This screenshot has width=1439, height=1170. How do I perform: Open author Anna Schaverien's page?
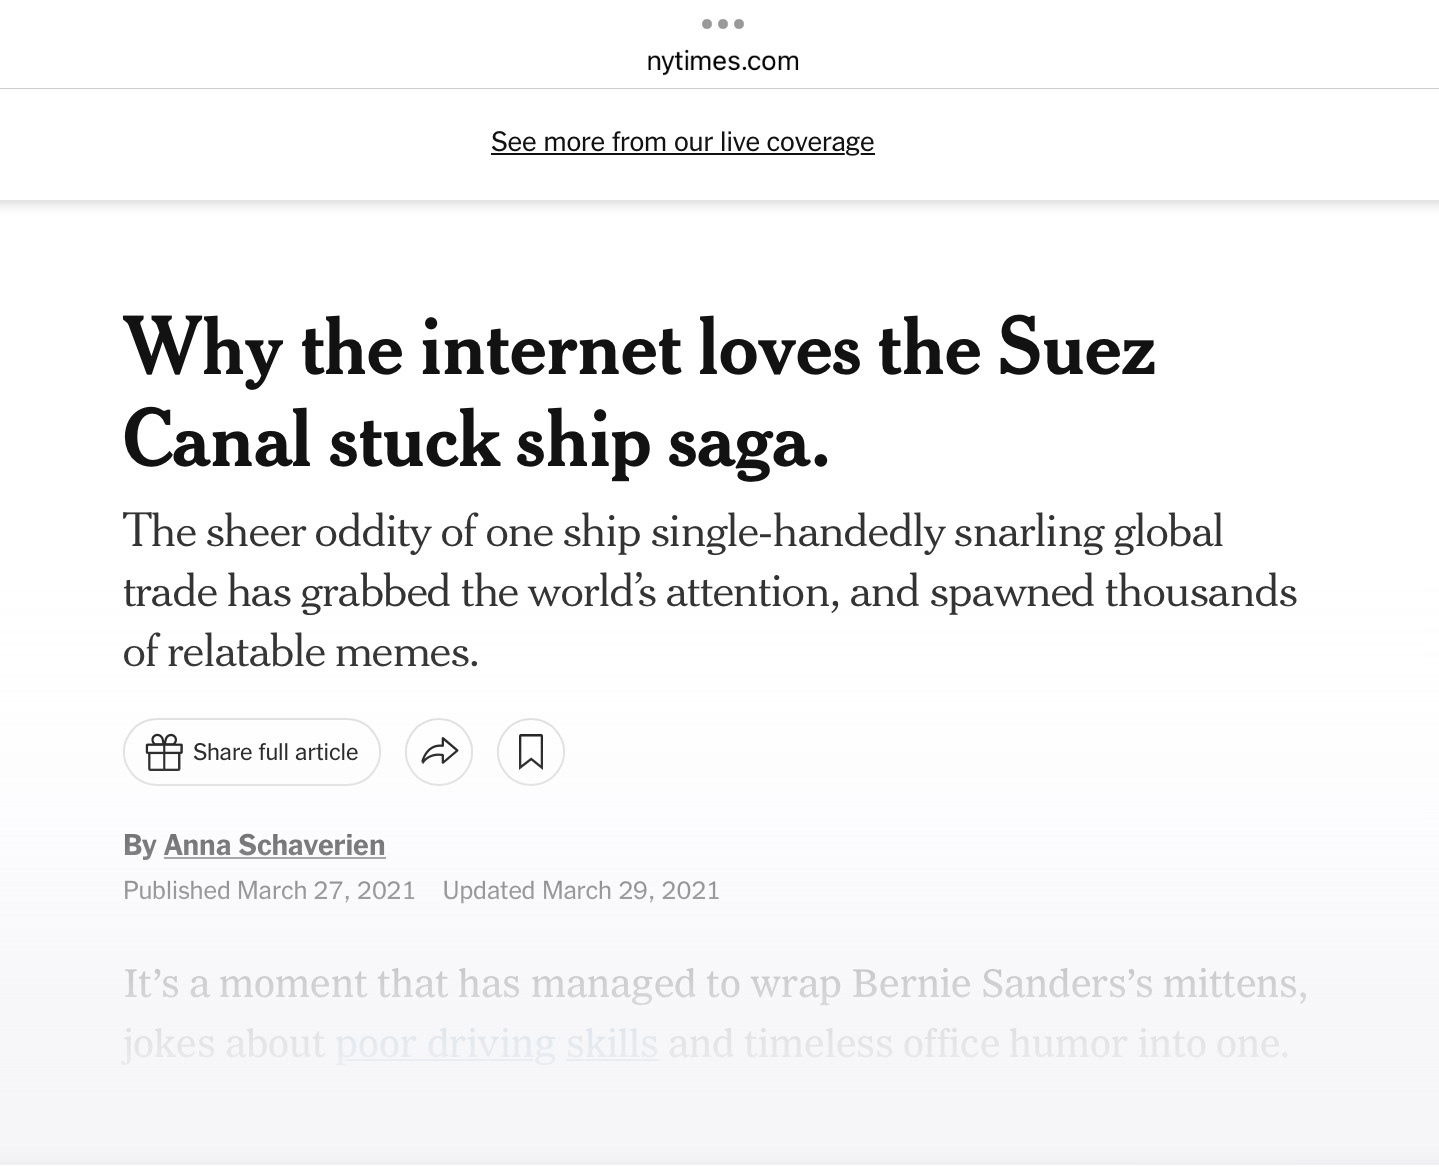point(274,845)
